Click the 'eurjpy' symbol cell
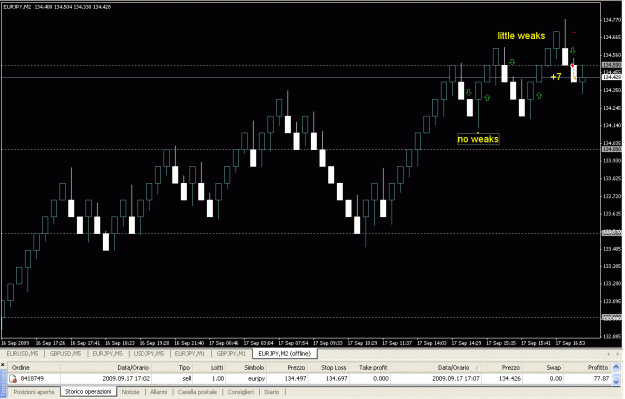Image resolution: width=625 pixels, height=399 pixels. point(257,379)
